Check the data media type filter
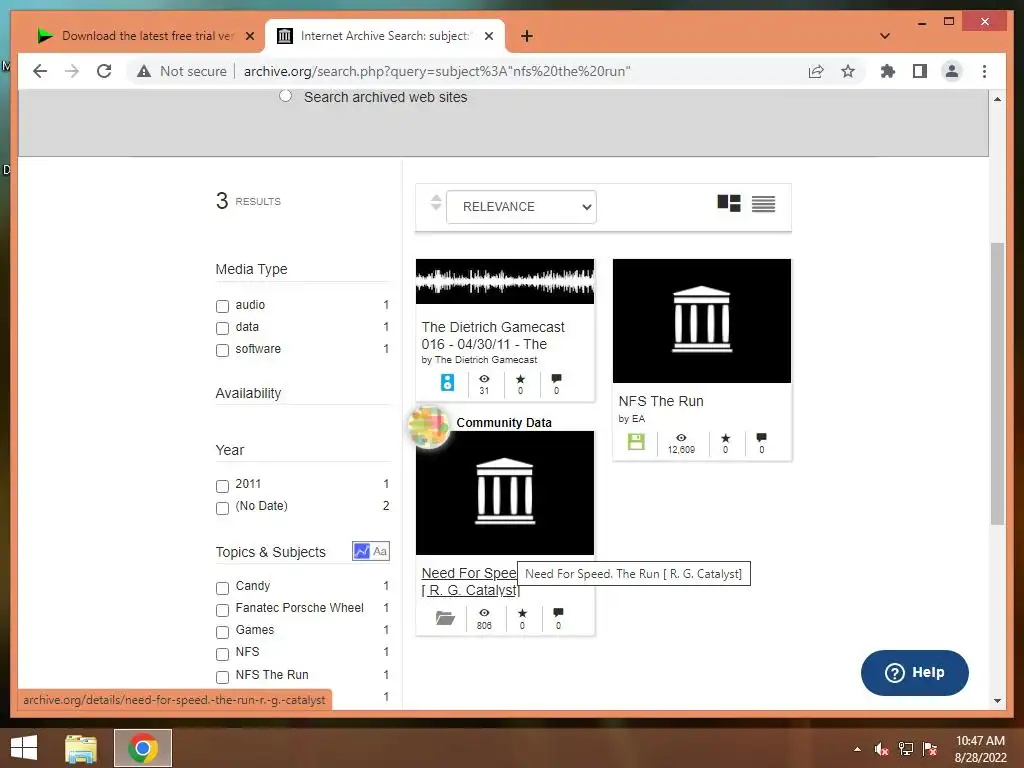Image resolution: width=1024 pixels, height=768 pixels. point(223,328)
